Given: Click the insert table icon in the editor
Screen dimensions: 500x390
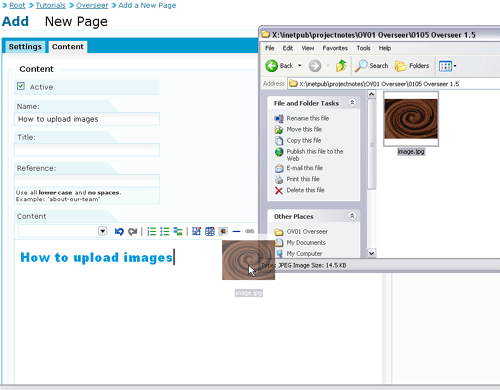Looking at the screenshot, I should tap(196, 231).
